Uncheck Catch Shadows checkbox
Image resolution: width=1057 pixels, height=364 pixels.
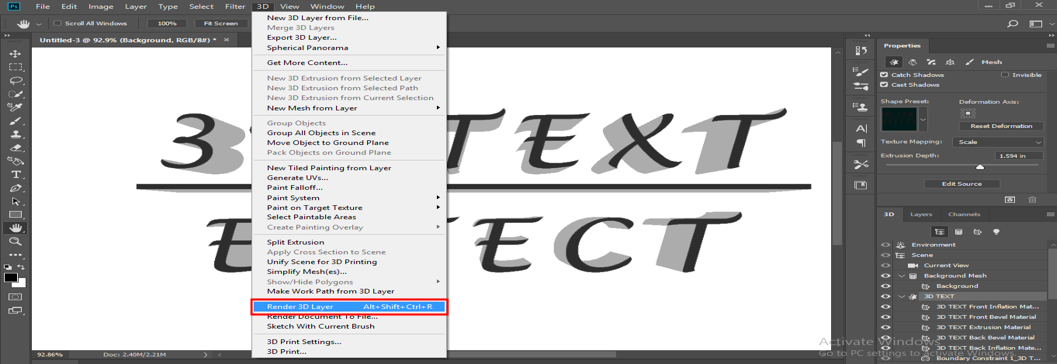884,75
